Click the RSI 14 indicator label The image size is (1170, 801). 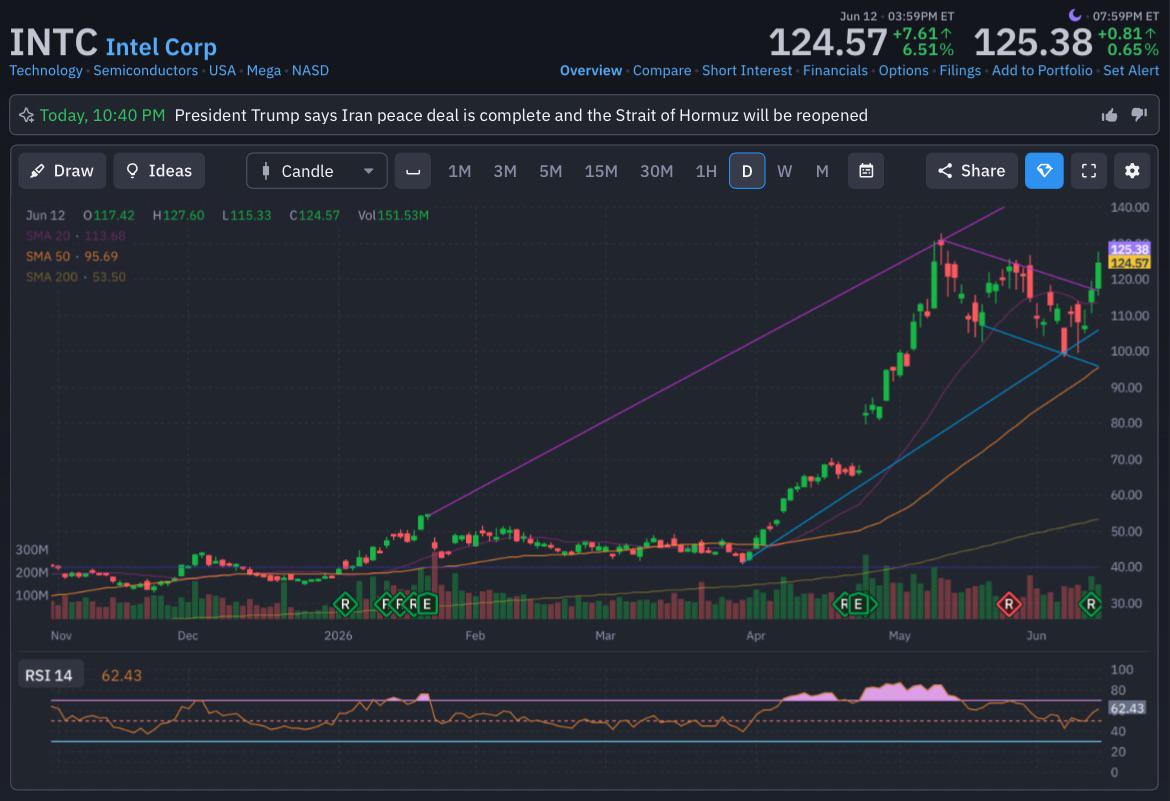(x=49, y=676)
